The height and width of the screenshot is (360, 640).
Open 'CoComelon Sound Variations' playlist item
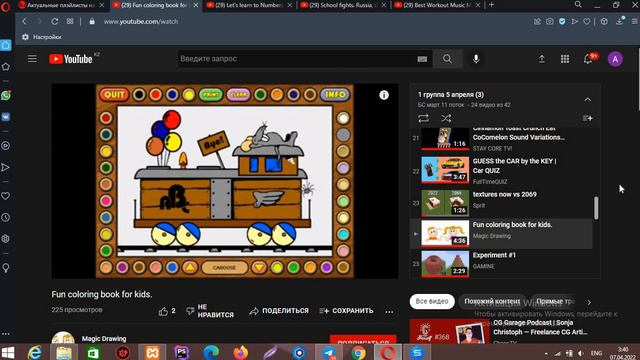tap(502, 140)
